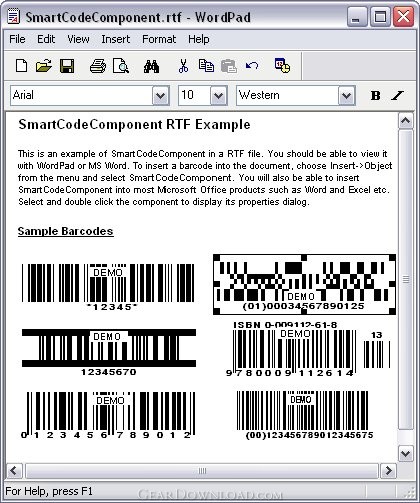Screen dimensions: 420x503
Task: Click inside the Arial font name field
Action: coord(82,95)
